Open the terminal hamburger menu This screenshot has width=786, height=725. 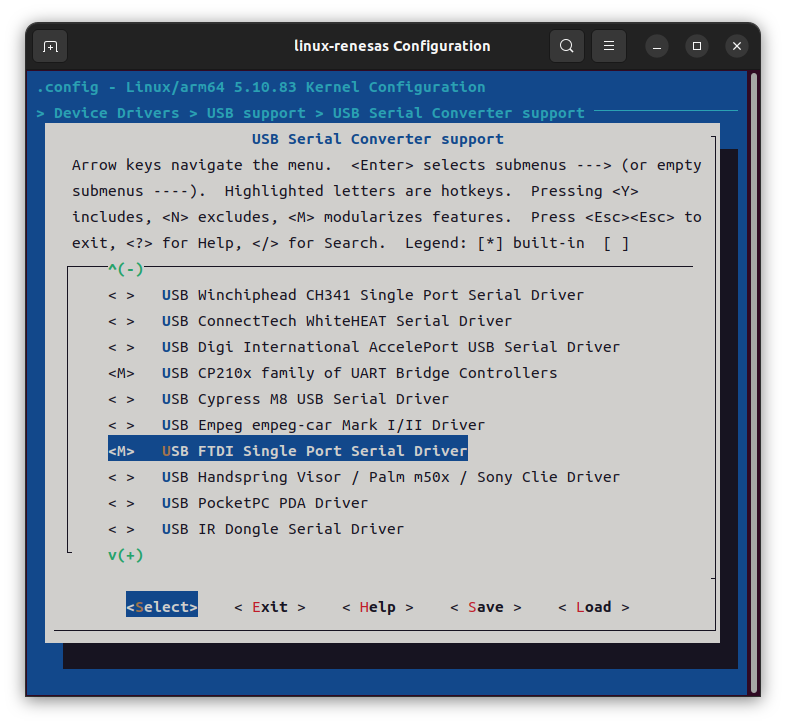point(609,46)
